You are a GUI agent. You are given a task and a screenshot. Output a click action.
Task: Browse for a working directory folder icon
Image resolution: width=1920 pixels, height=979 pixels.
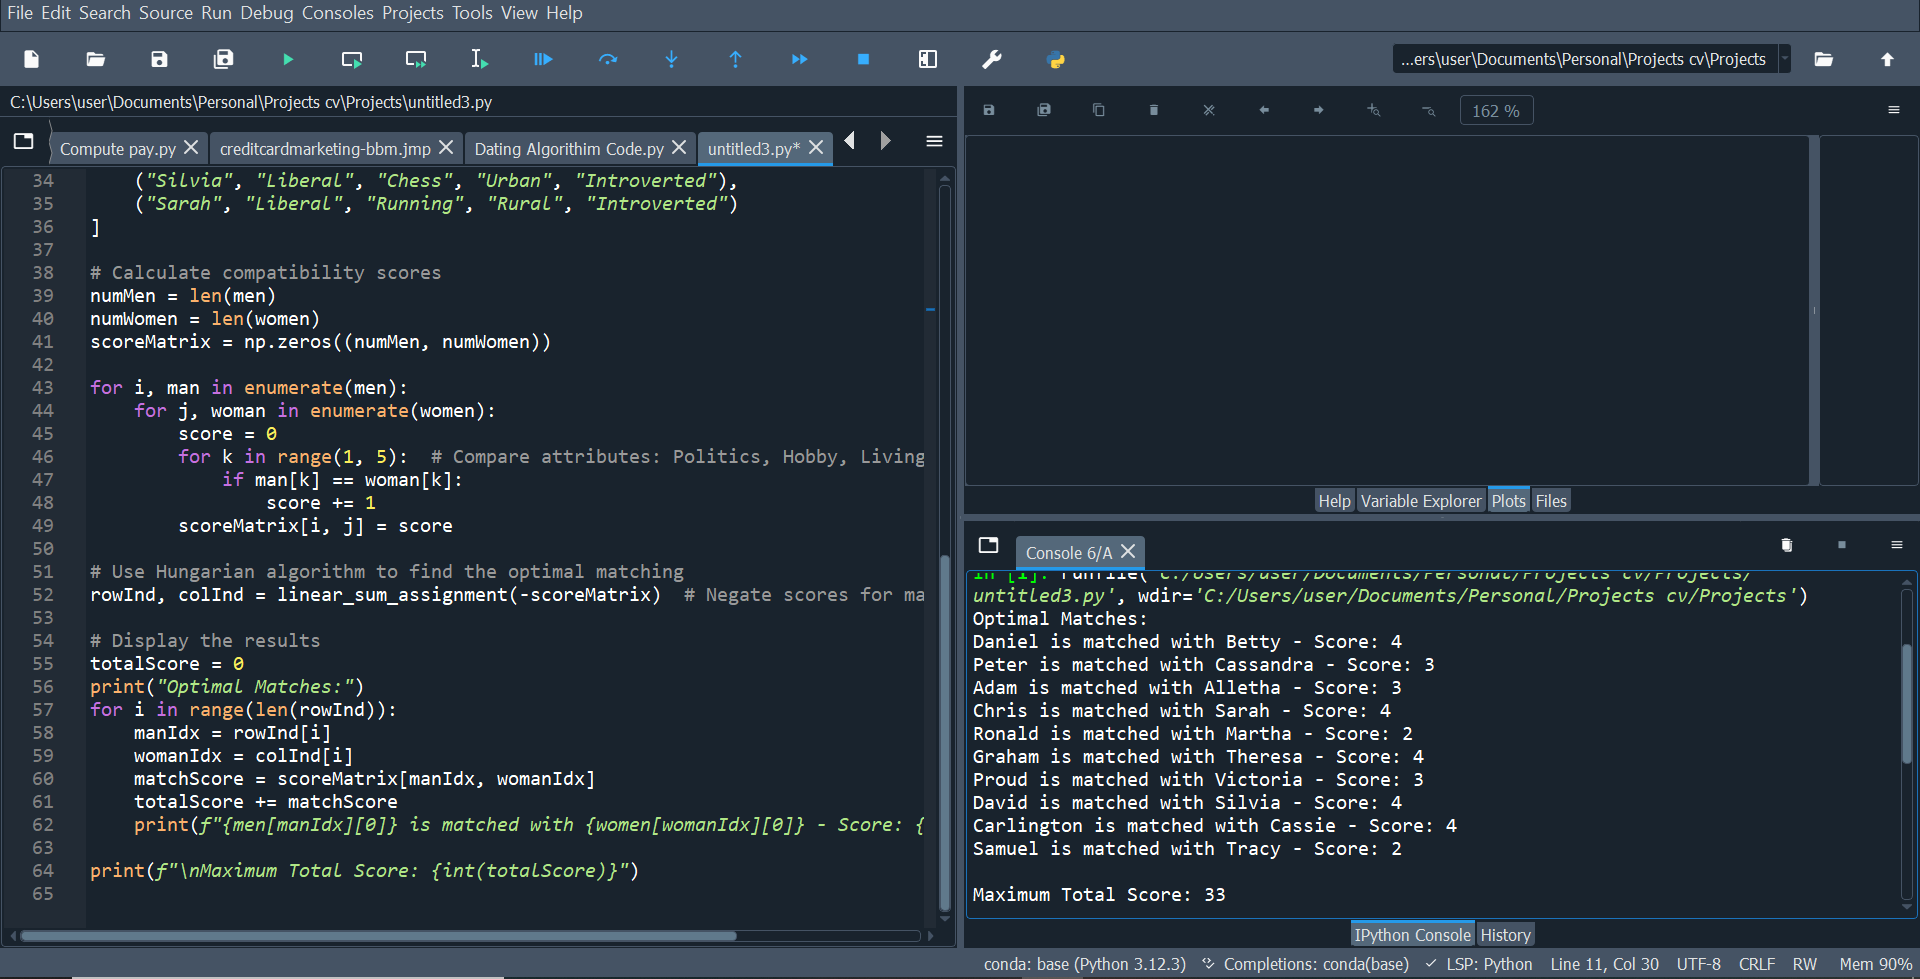point(1824,59)
